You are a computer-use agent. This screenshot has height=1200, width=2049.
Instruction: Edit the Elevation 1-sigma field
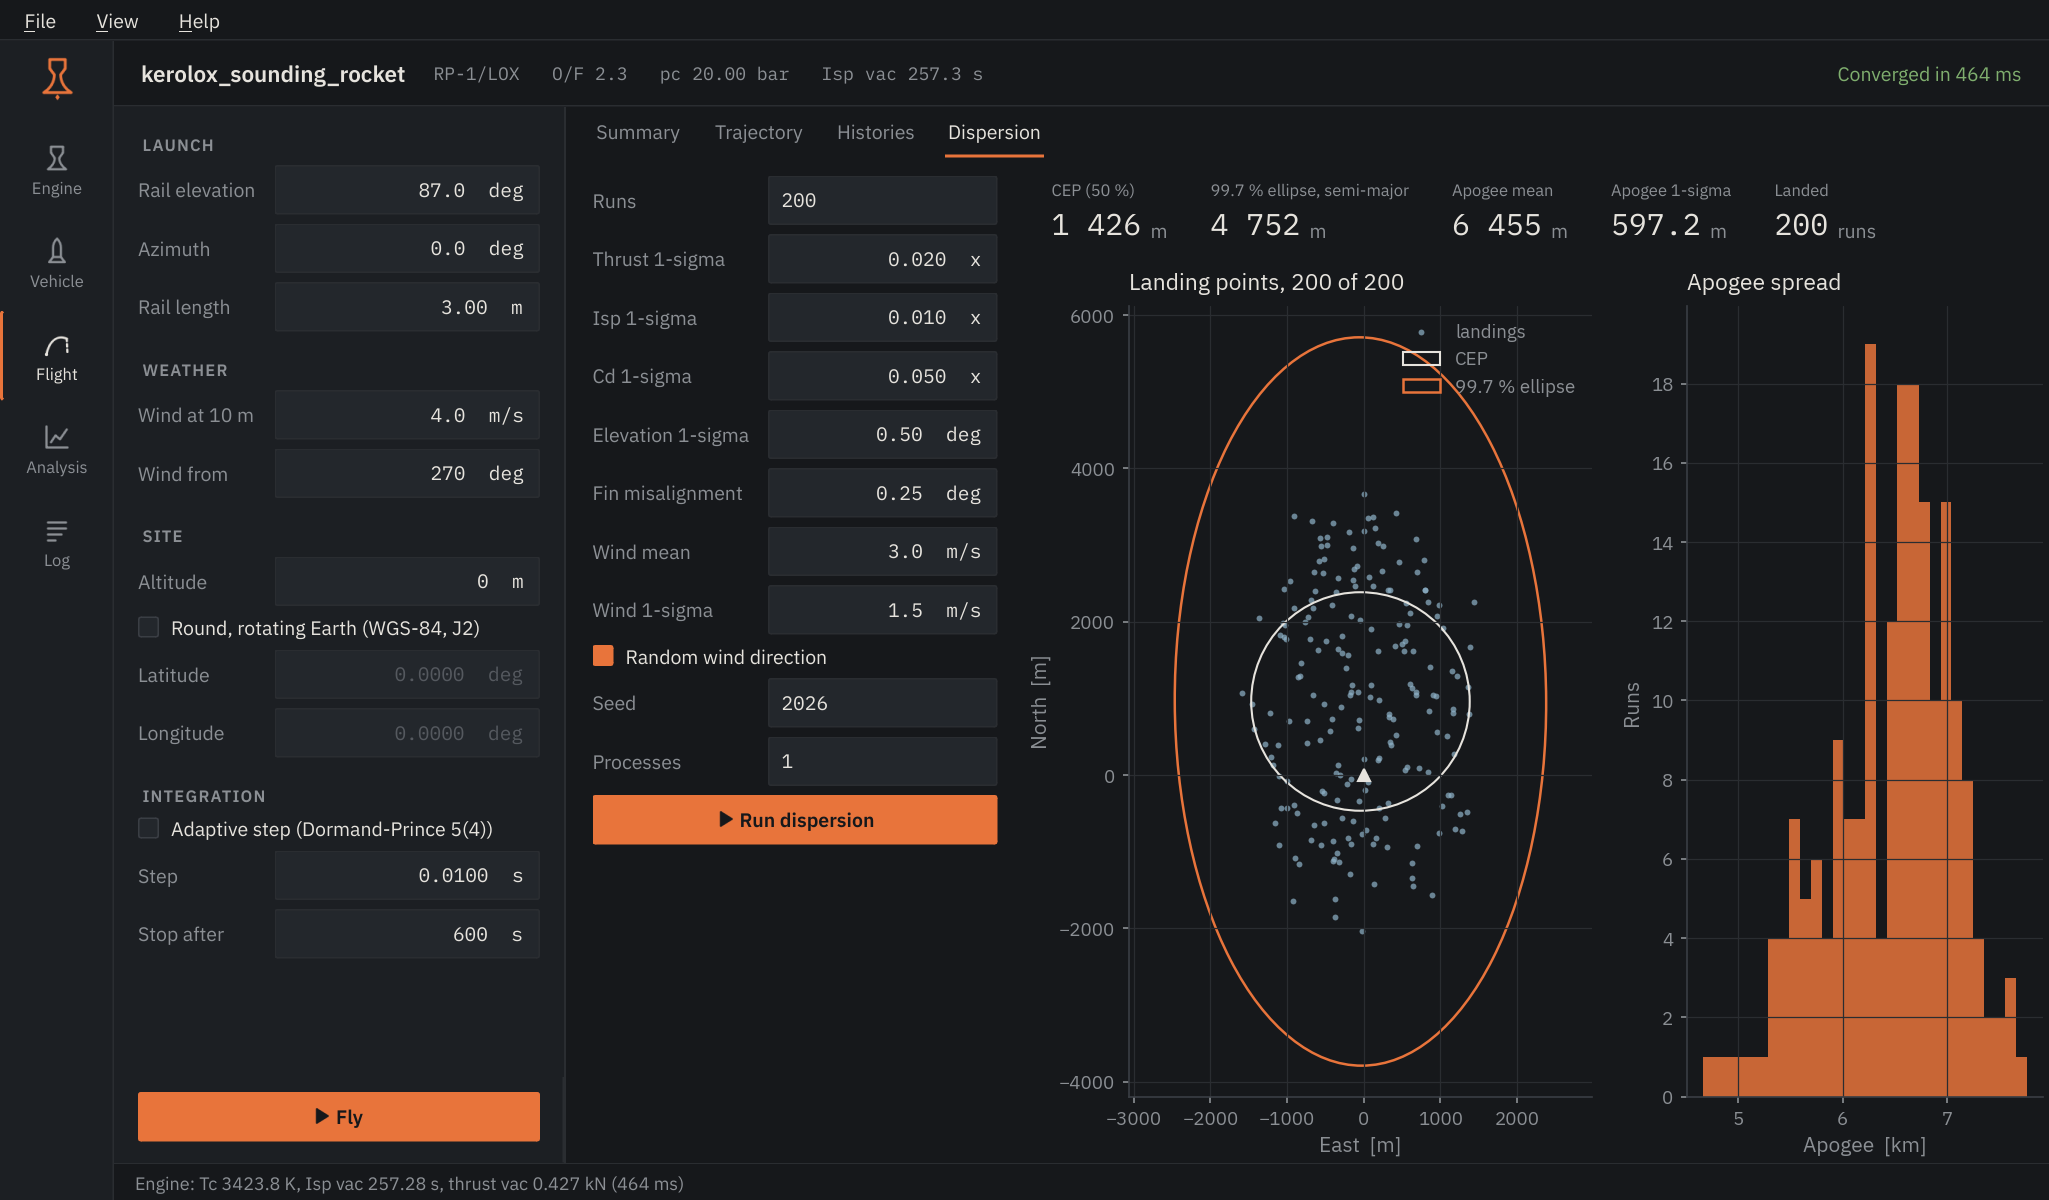(882, 434)
